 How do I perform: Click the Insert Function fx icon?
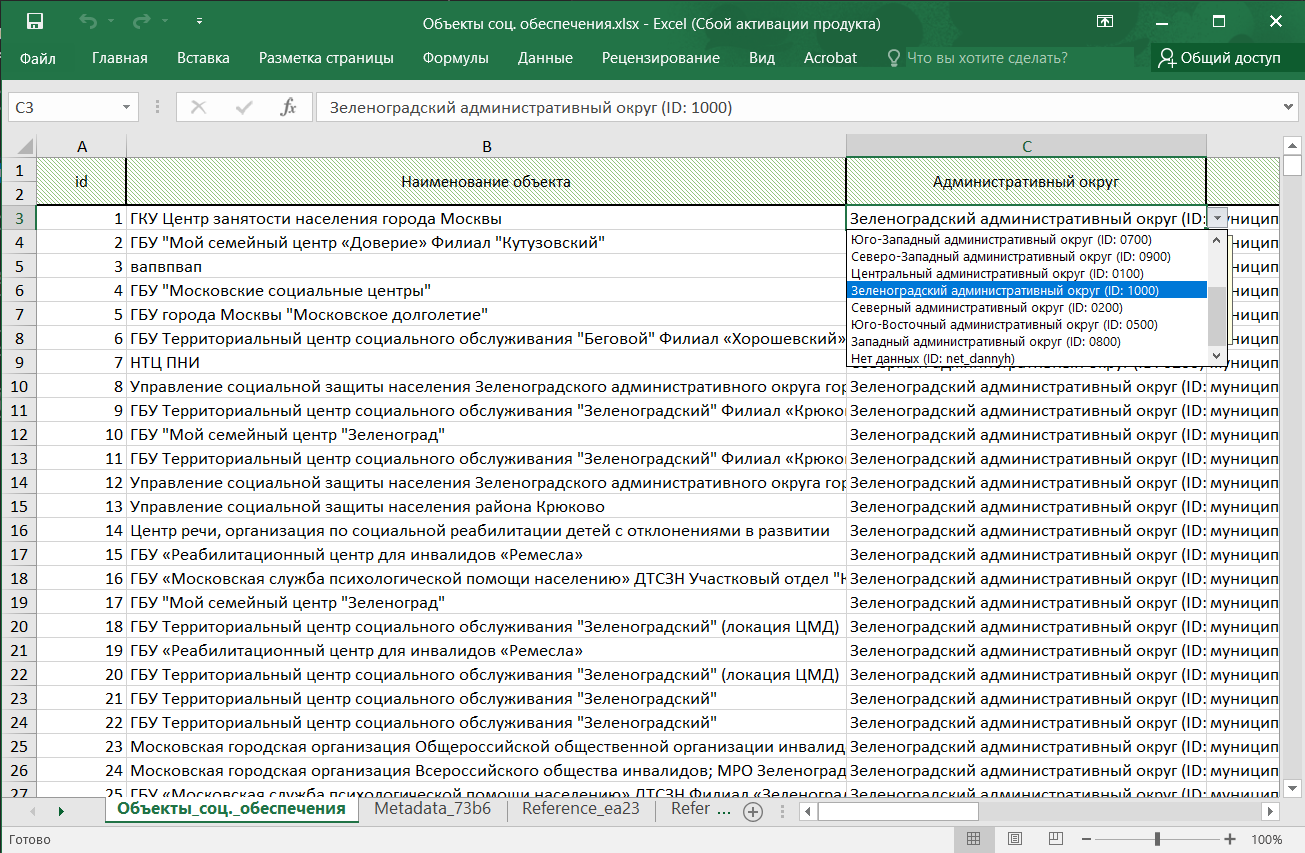tap(288, 108)
